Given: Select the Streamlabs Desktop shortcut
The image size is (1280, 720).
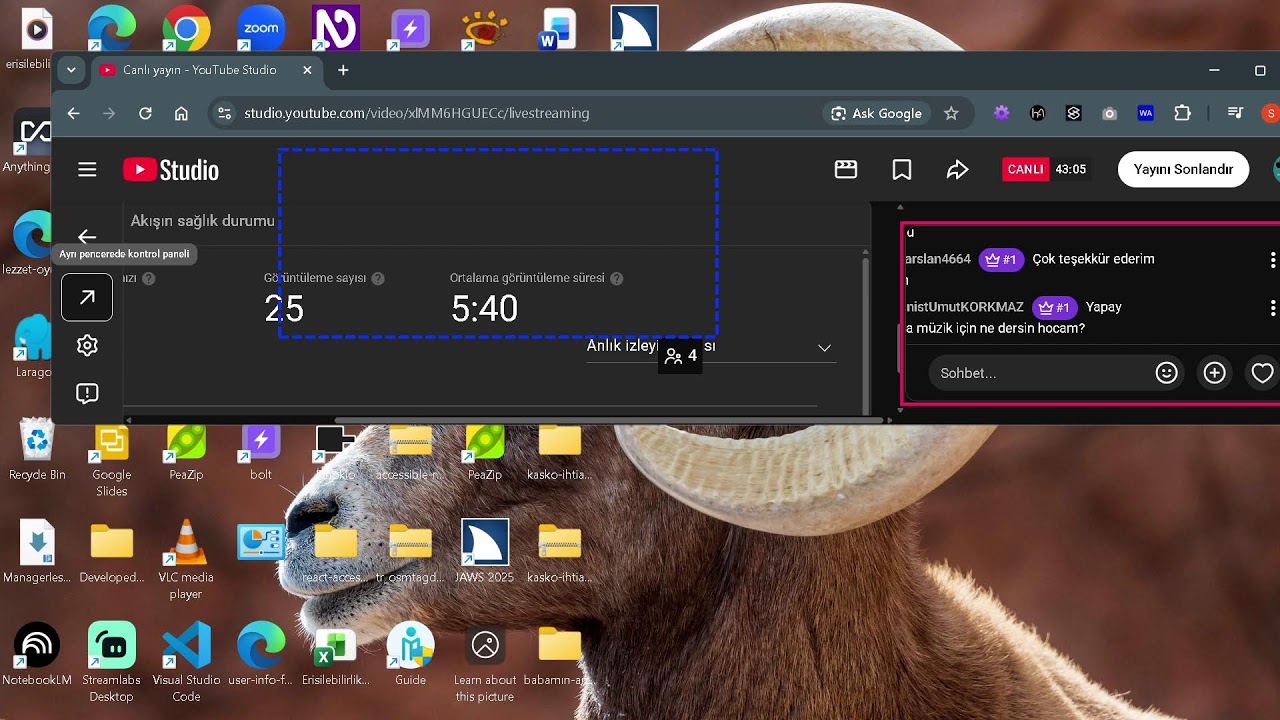Looking at the screenshot, I should pos(112,662).
